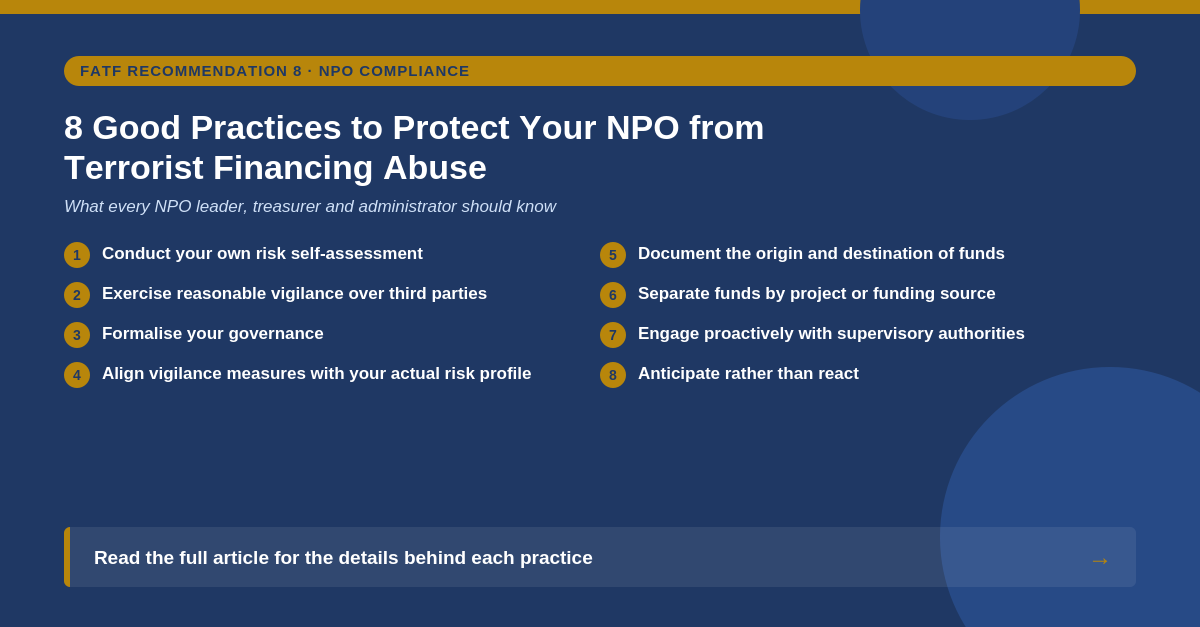Image resolution: width=1200 pixels, height=627 pixels.
Task: Click the number 1 badge icon
Action: [x=77, y=255]
